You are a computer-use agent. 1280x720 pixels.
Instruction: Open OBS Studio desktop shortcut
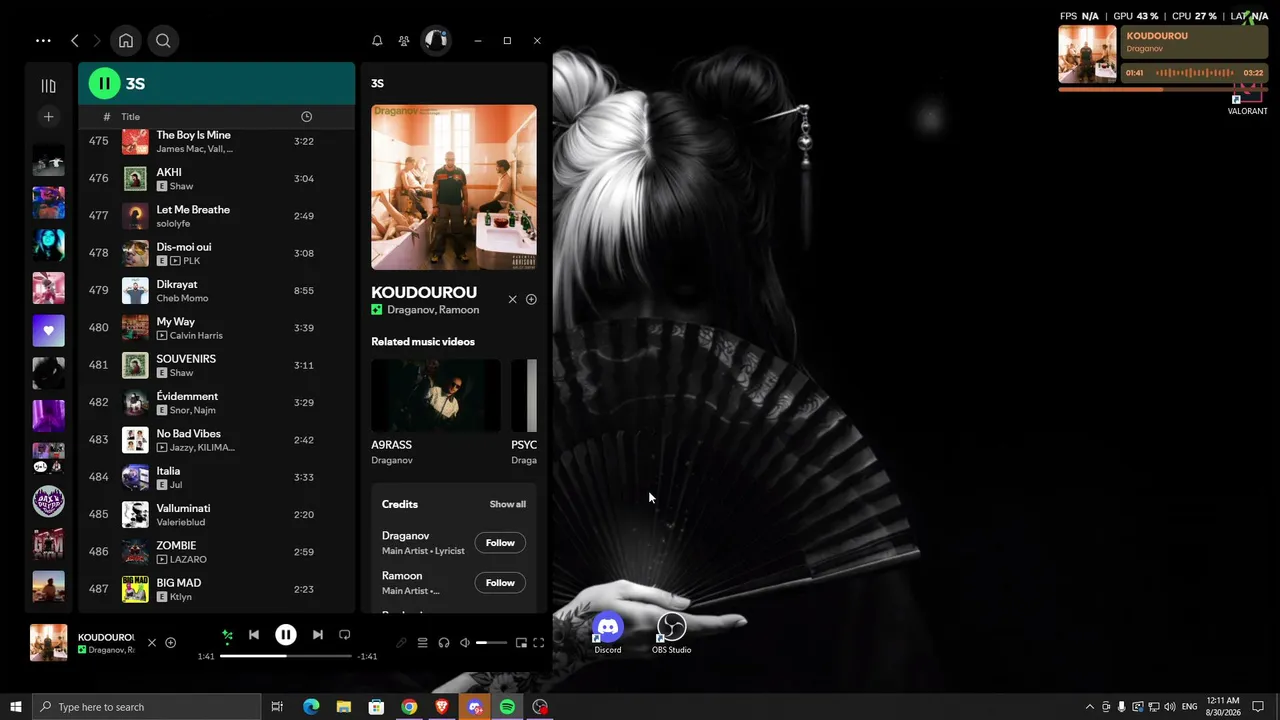[x=671, y=634]
